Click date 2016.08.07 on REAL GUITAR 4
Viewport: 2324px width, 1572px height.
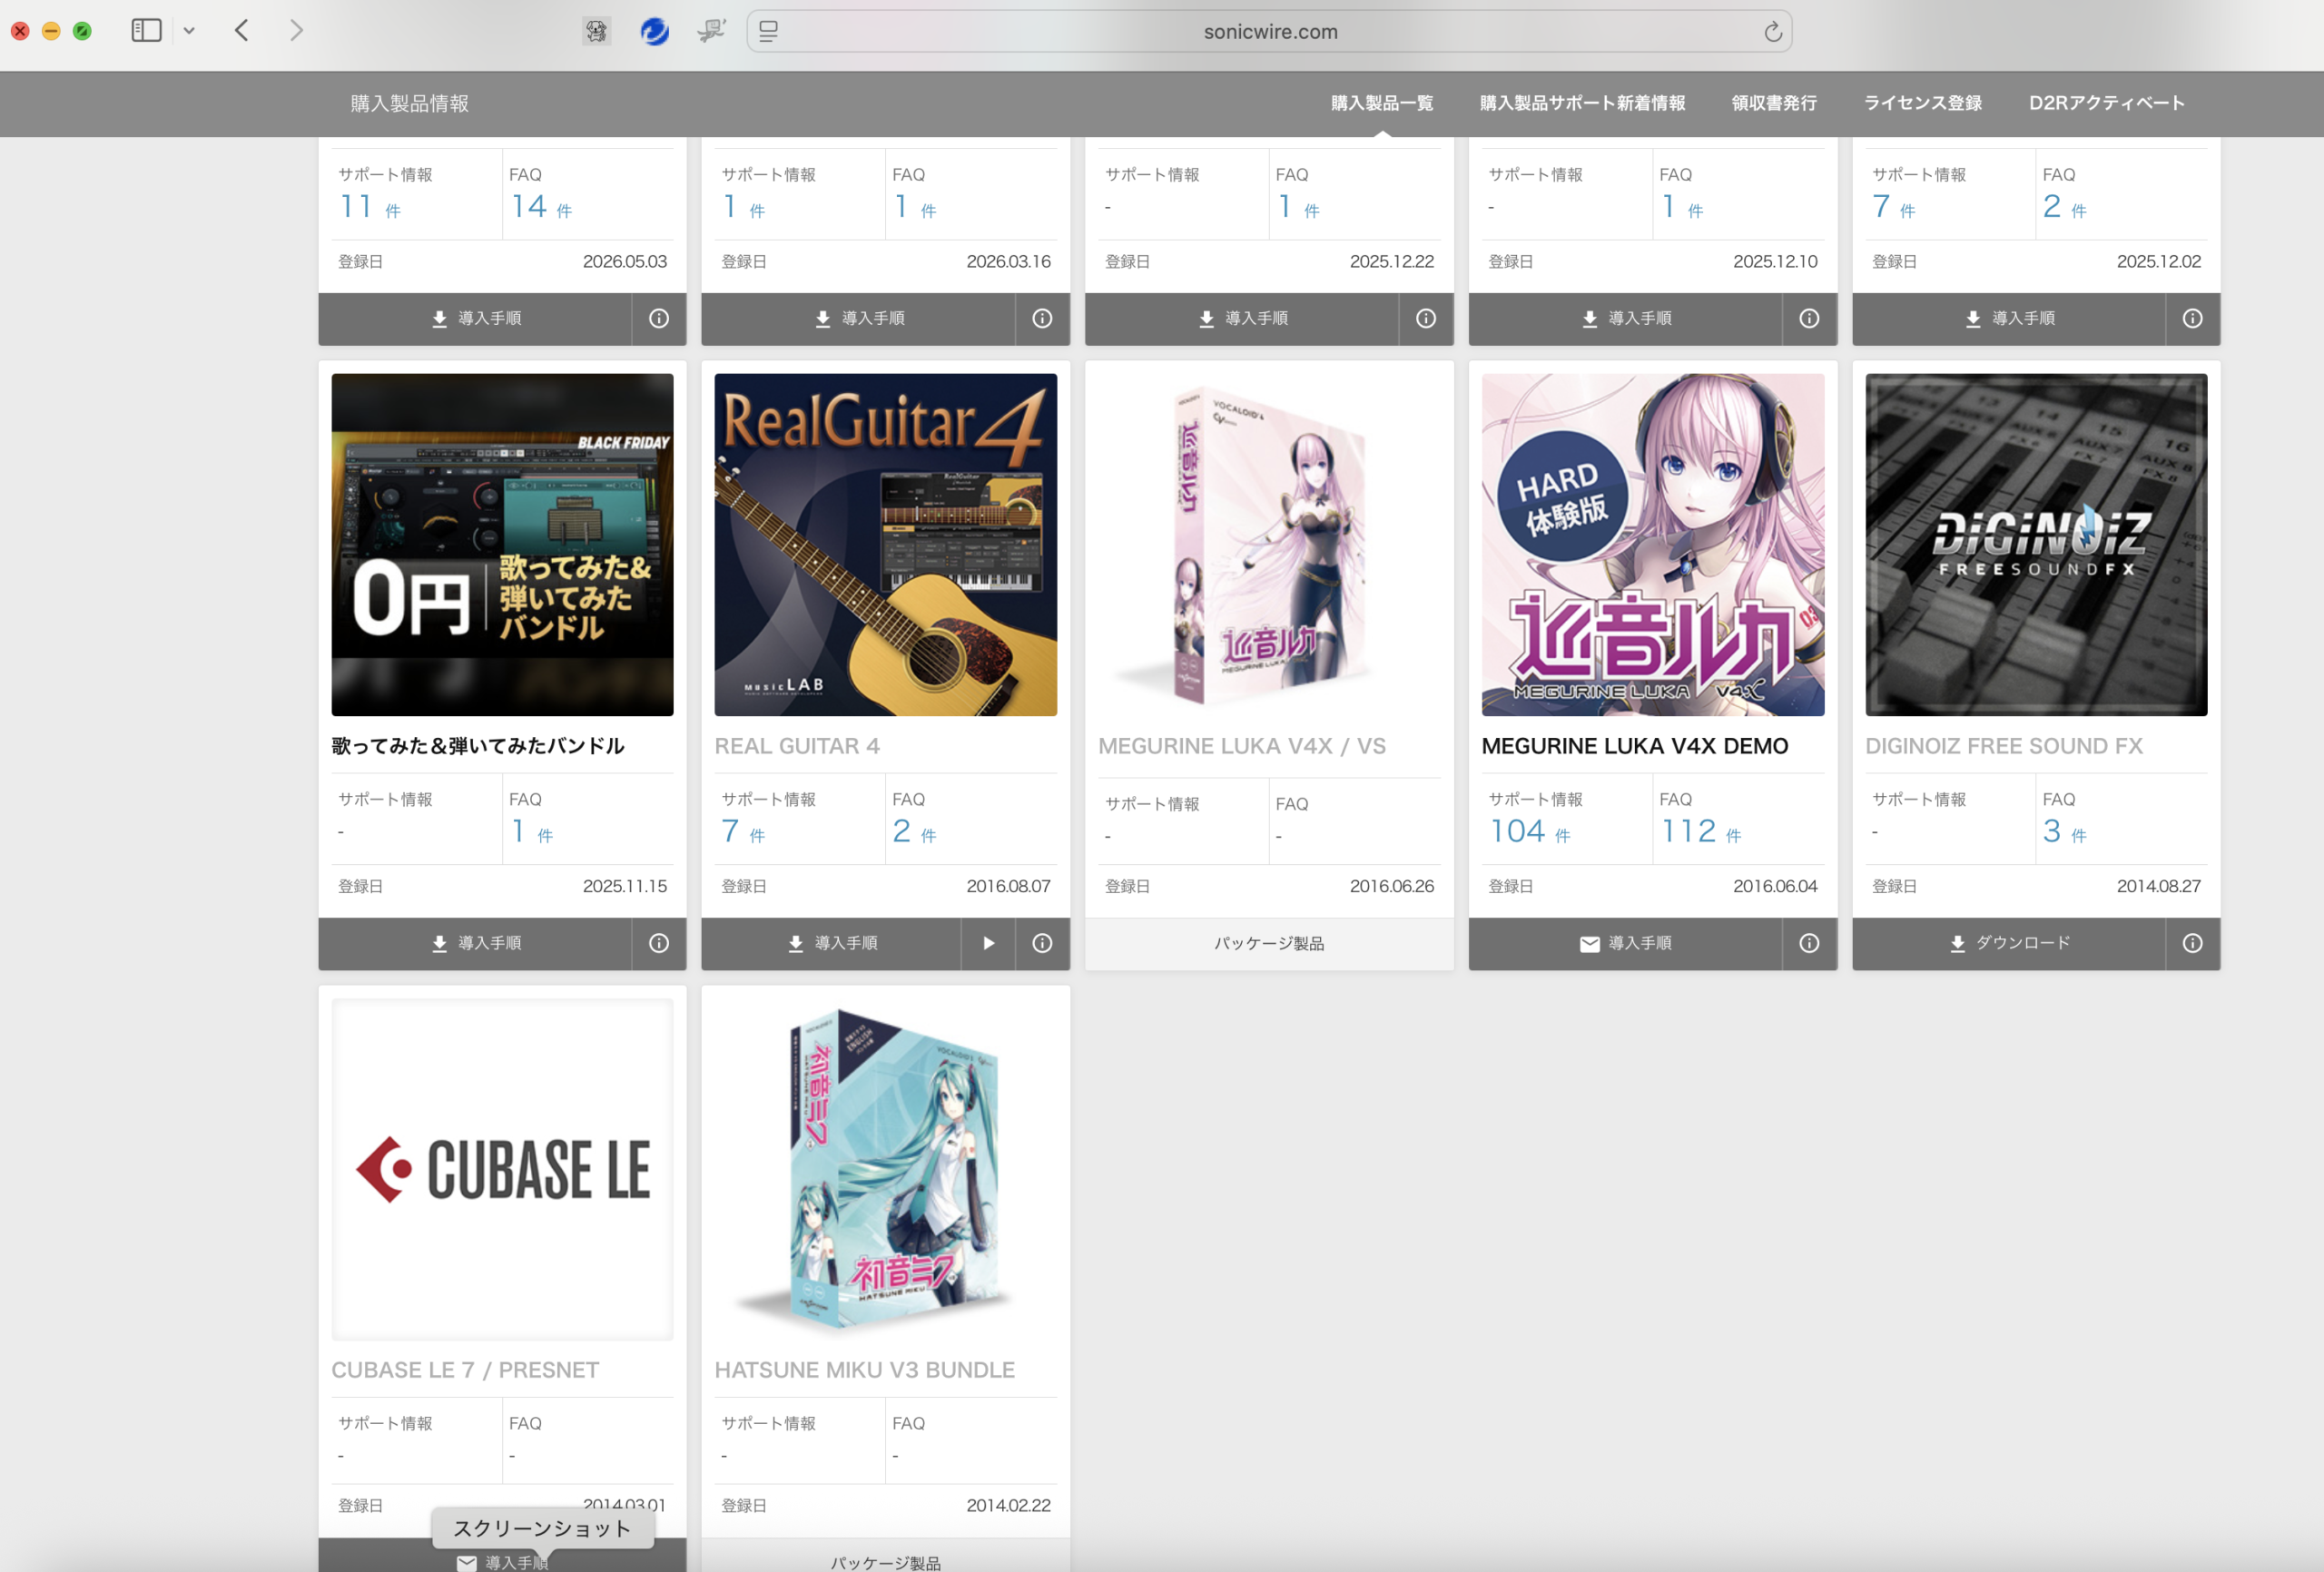click(1008, 886)
